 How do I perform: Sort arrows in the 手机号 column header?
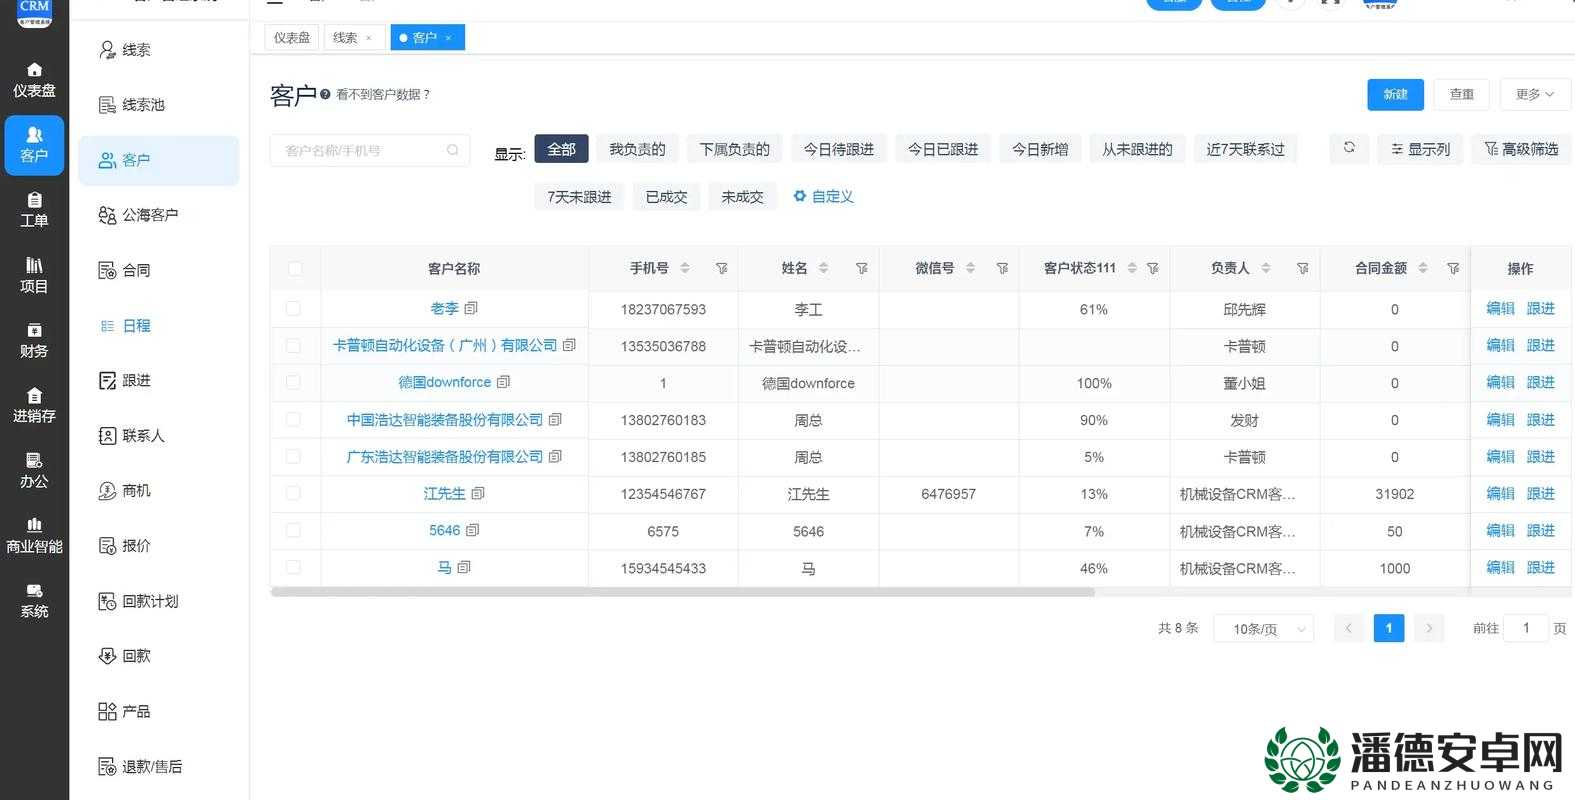point(685,268)
